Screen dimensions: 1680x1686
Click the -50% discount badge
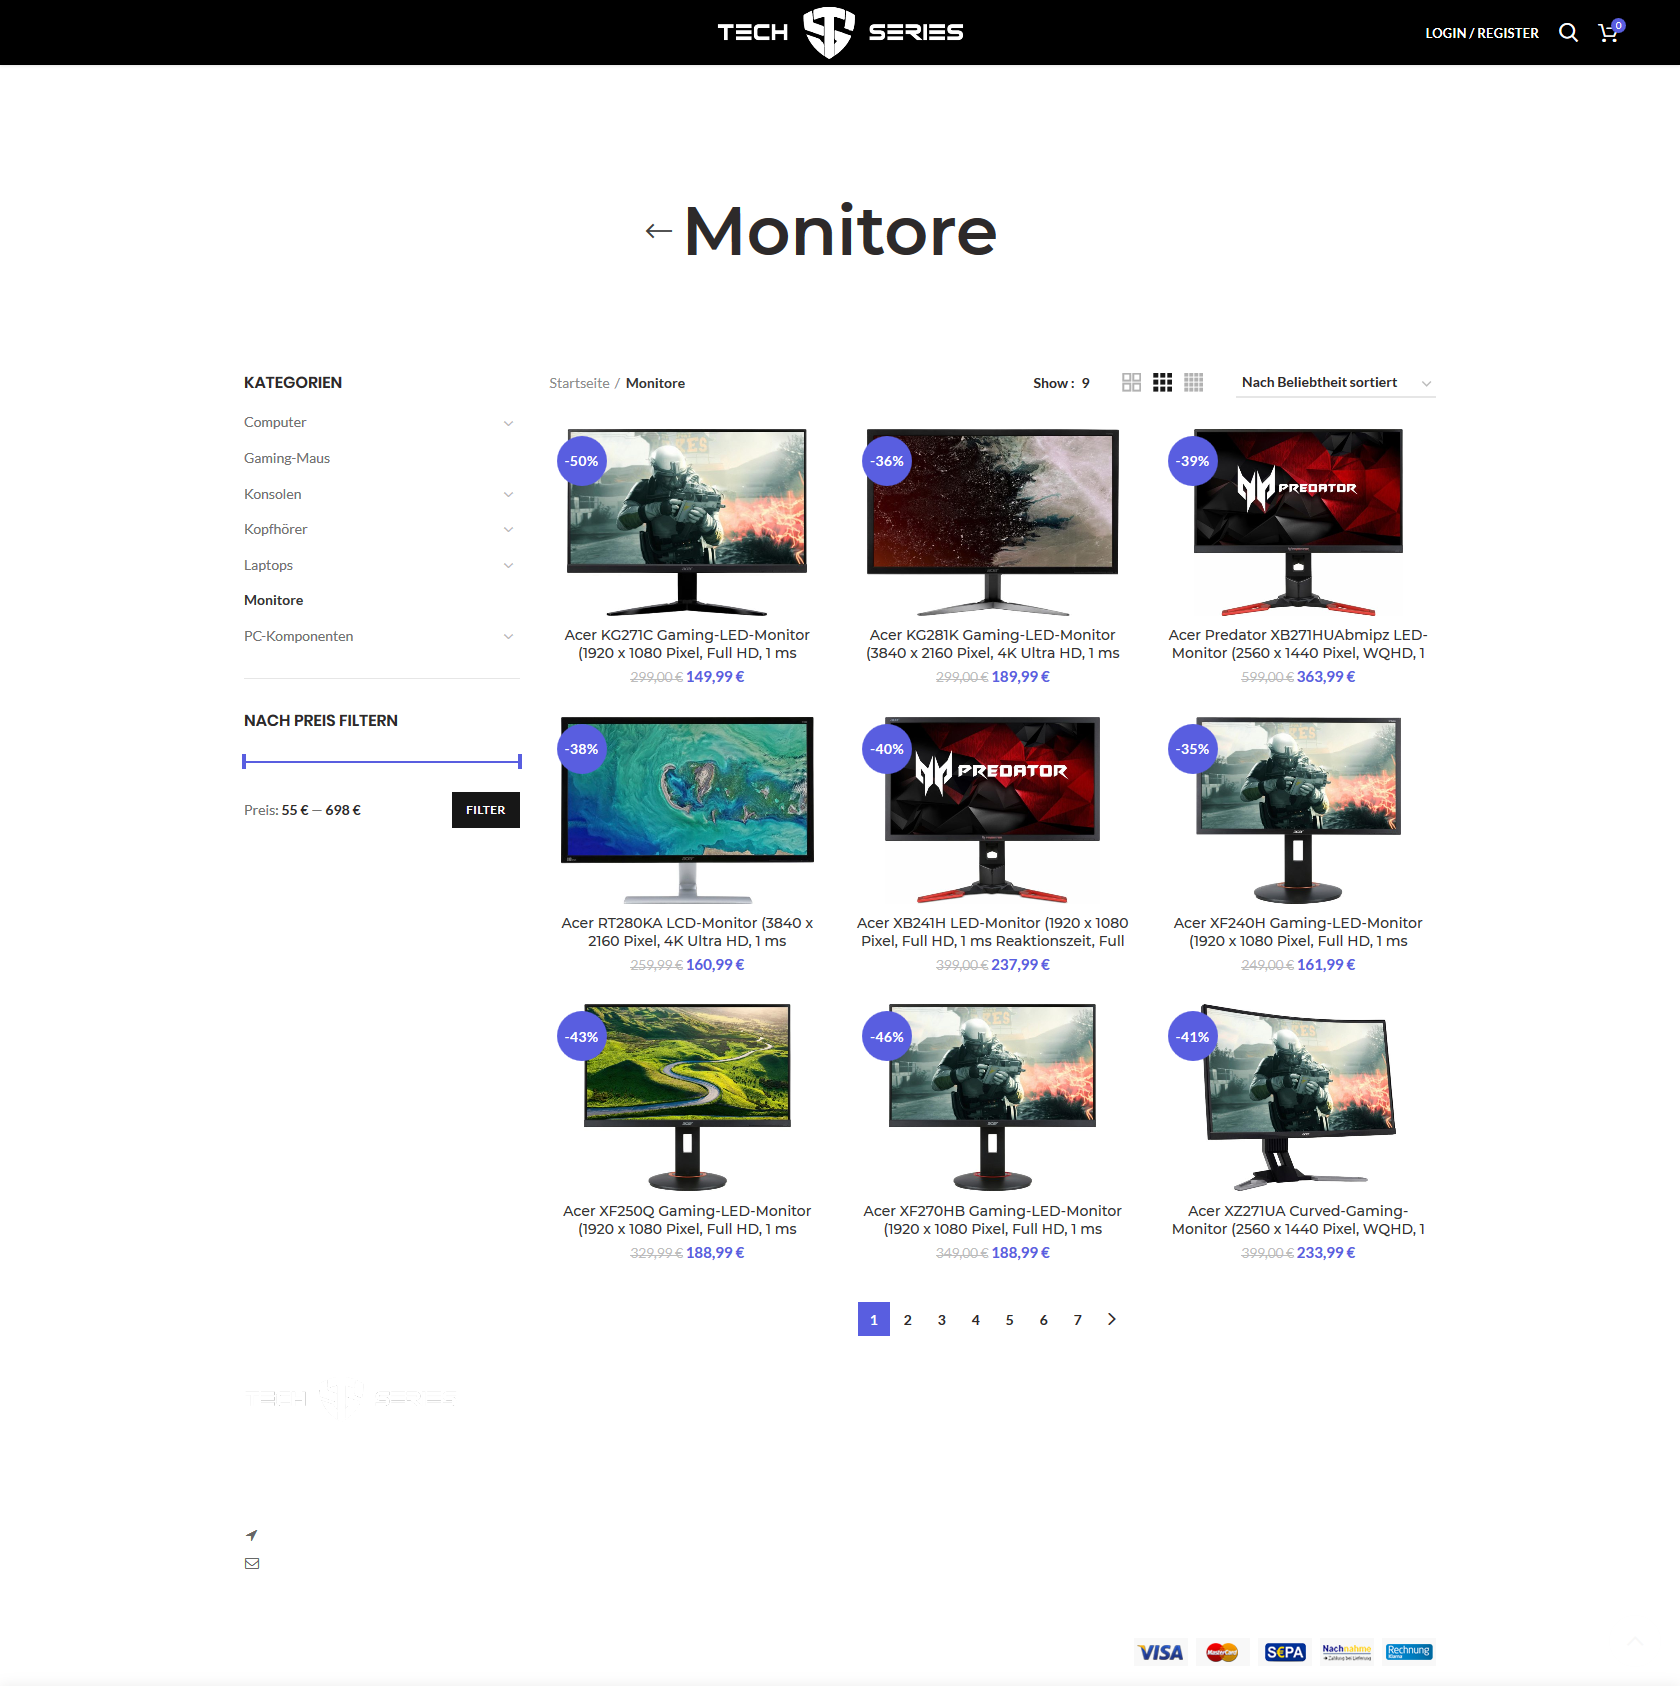click(582, 461)
